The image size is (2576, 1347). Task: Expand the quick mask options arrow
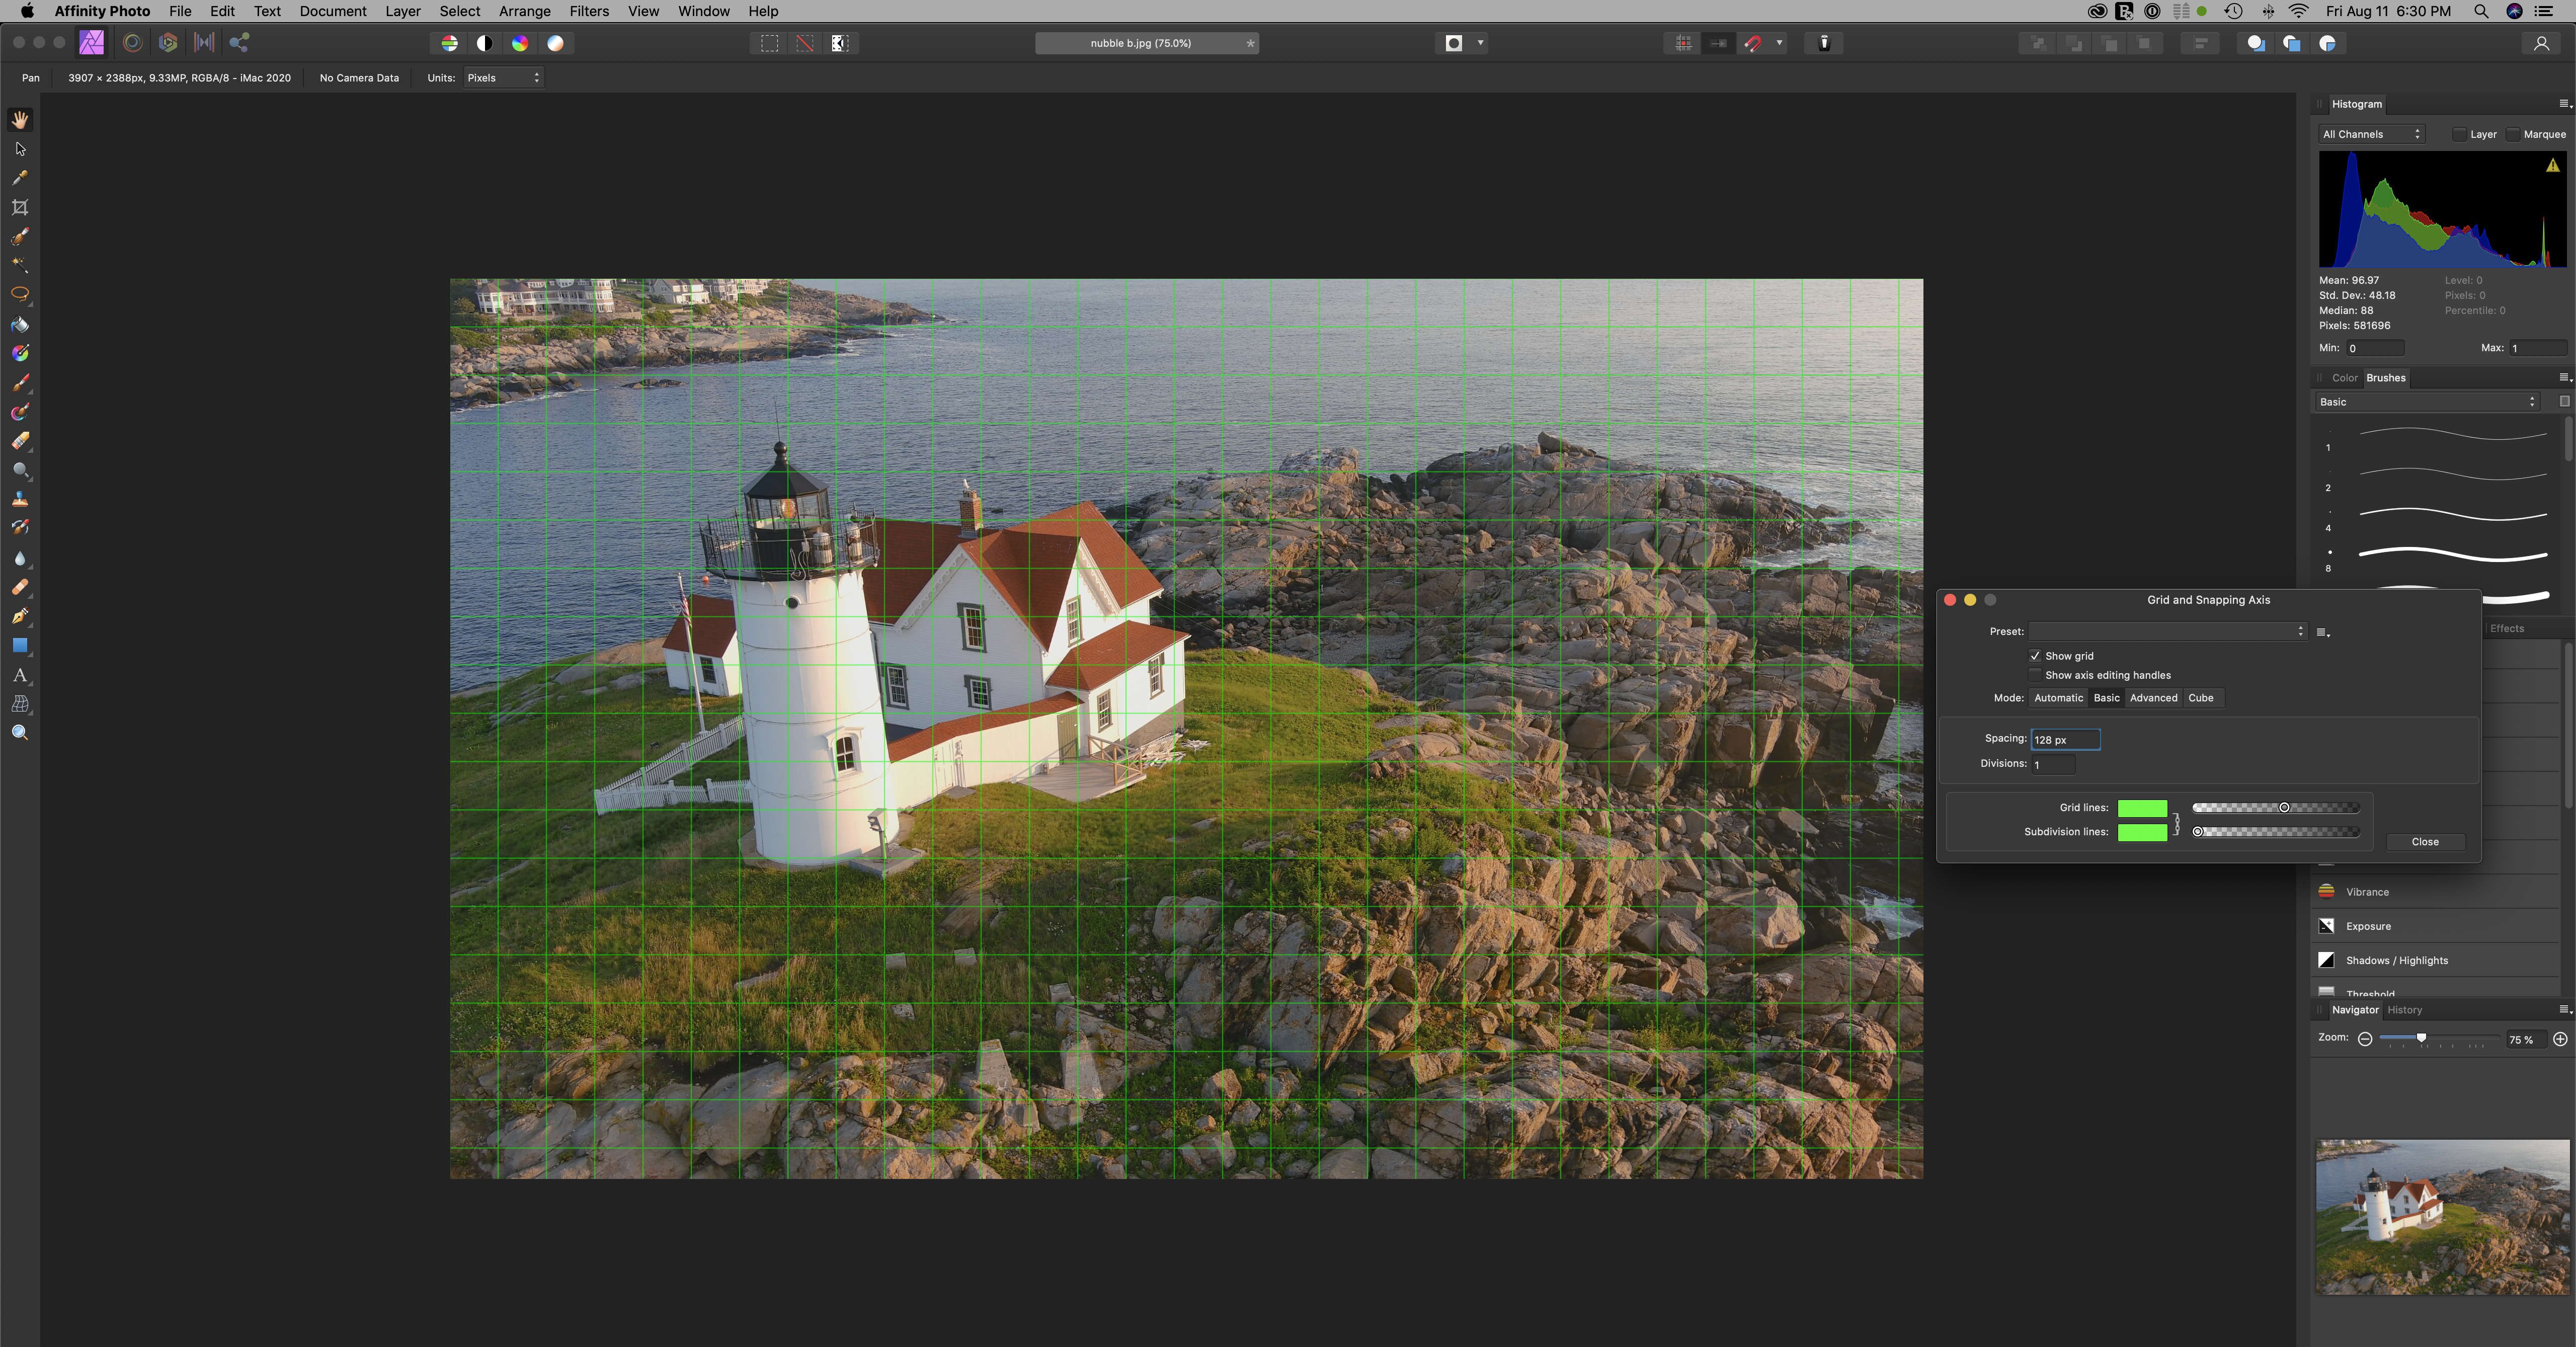point(1480,43)
